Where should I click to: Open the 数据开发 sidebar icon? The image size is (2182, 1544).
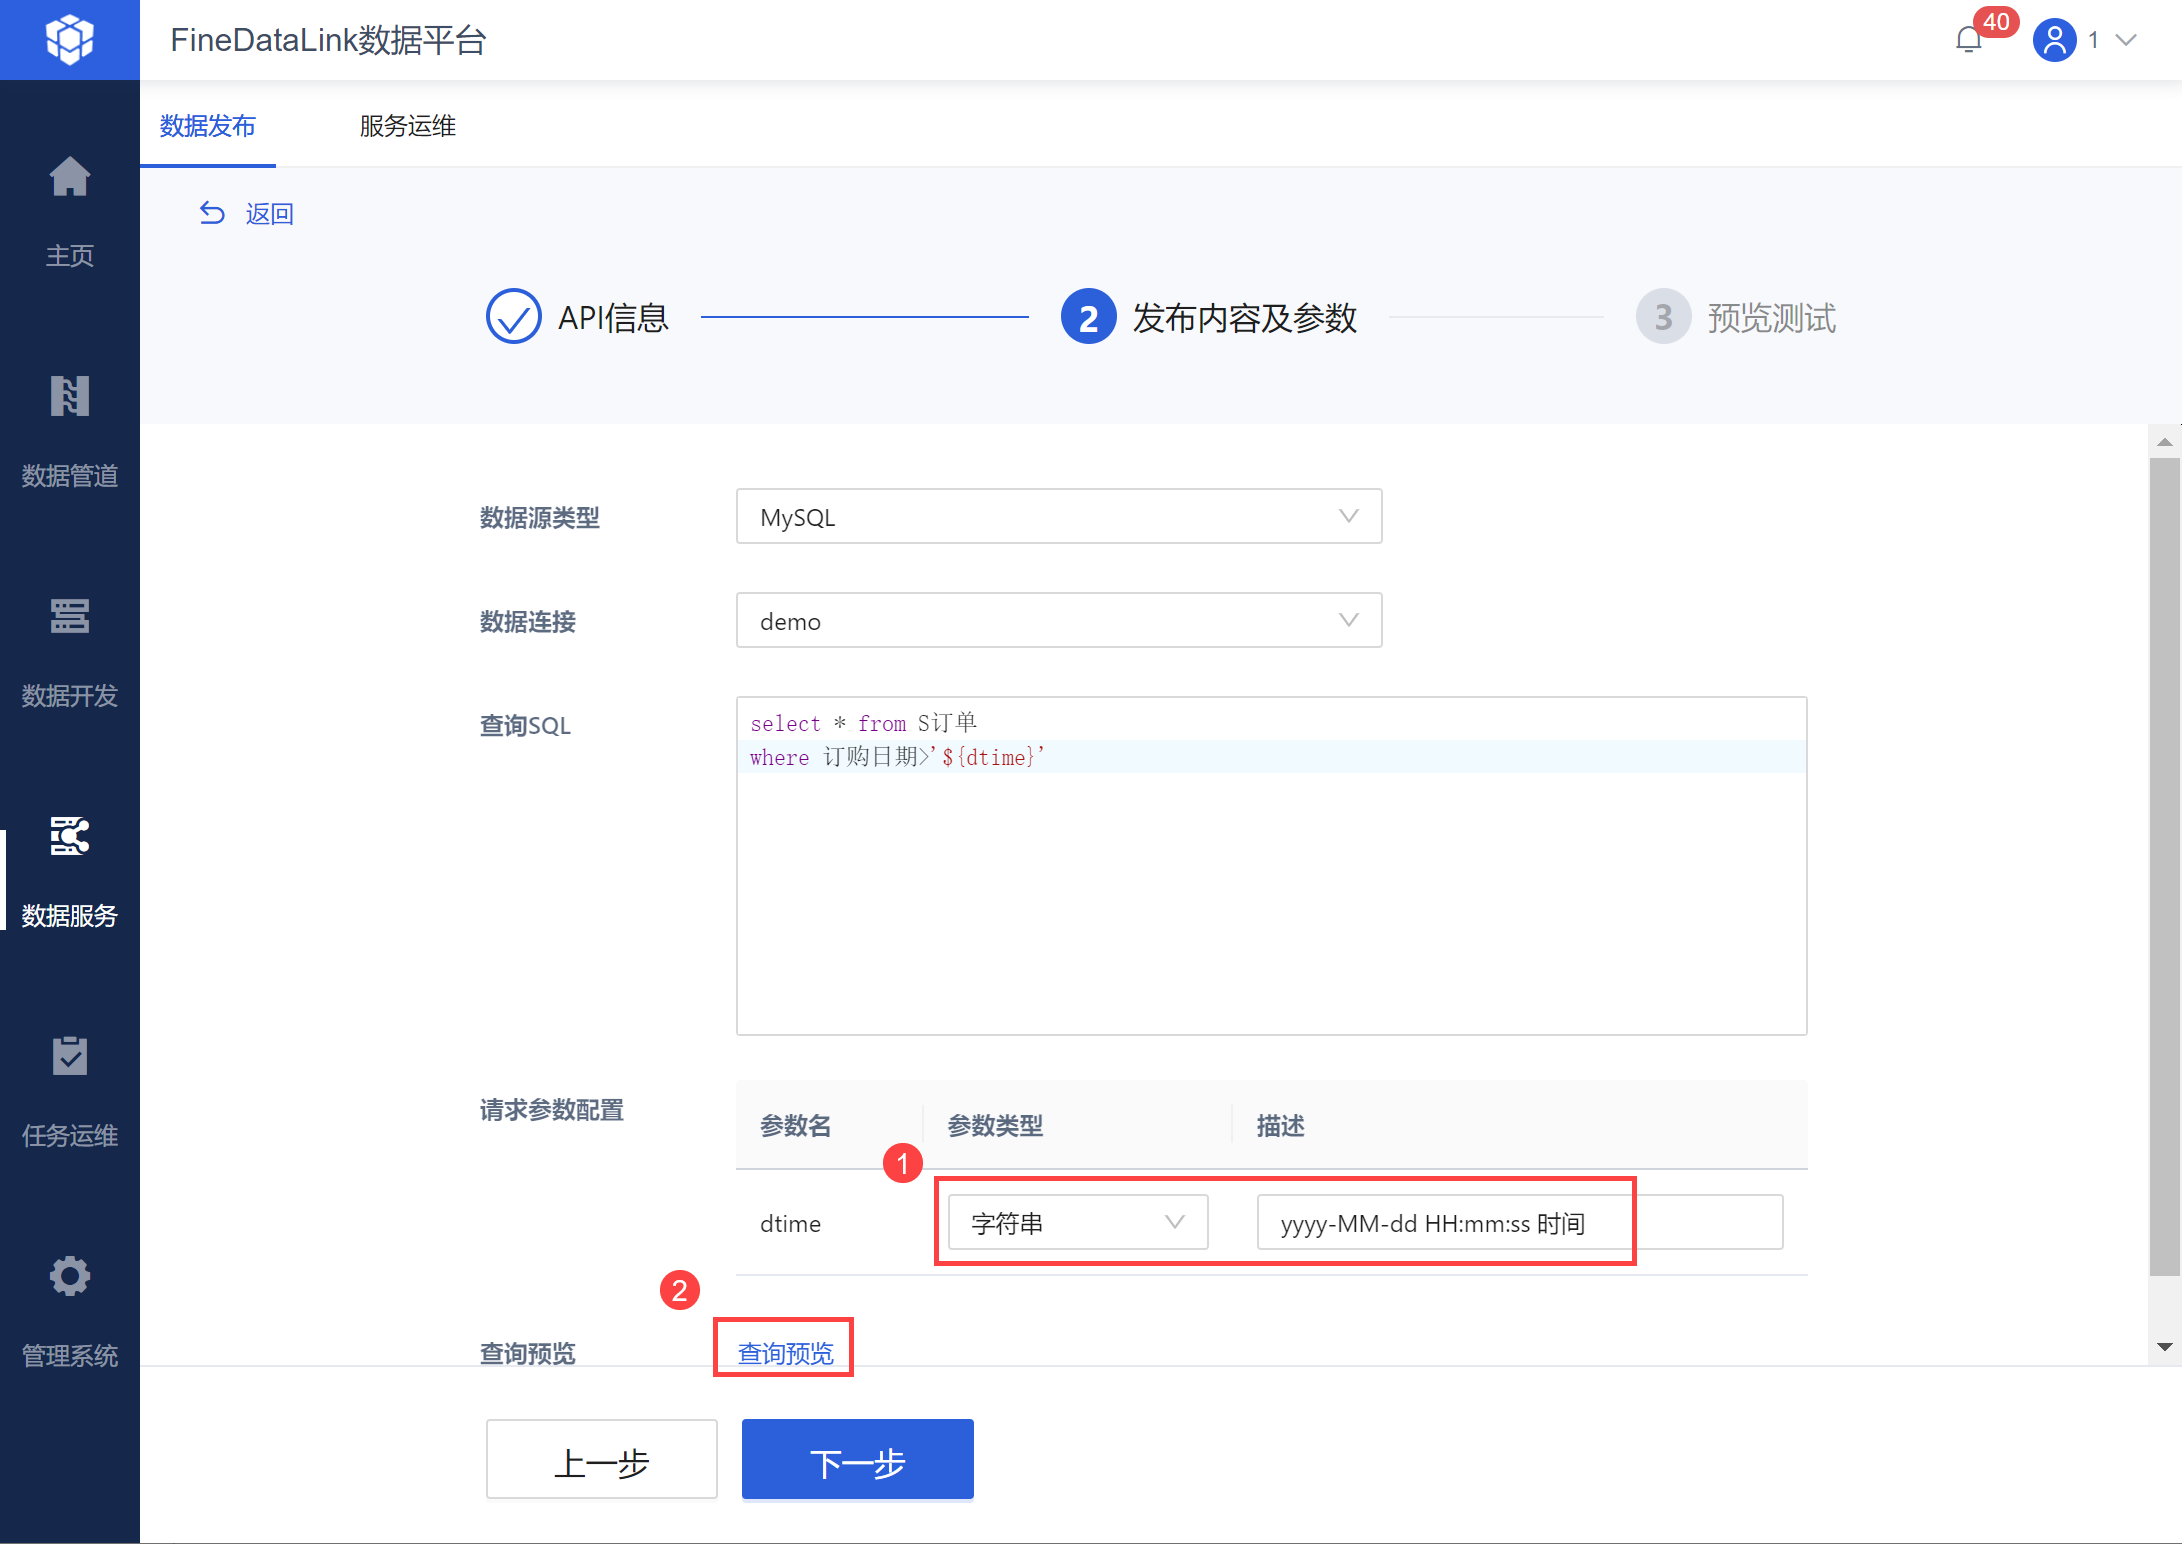tap(69, 617)
